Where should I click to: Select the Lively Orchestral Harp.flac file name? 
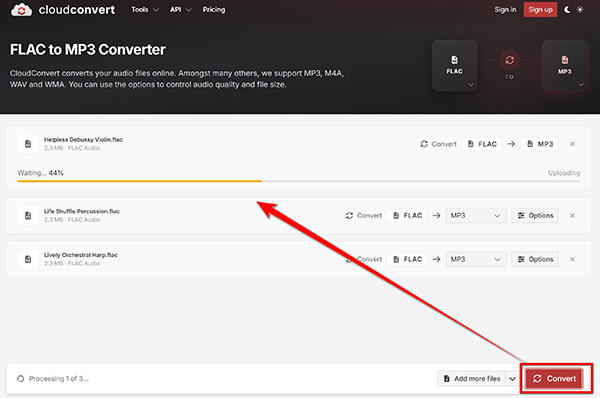pyautogui.click(x=81, y=255)
